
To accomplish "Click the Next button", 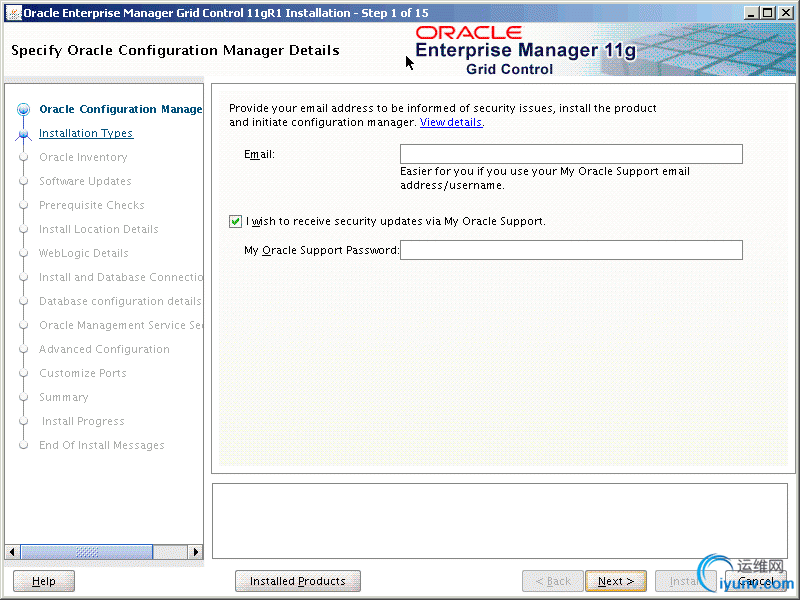I will (x=616, y=581).
